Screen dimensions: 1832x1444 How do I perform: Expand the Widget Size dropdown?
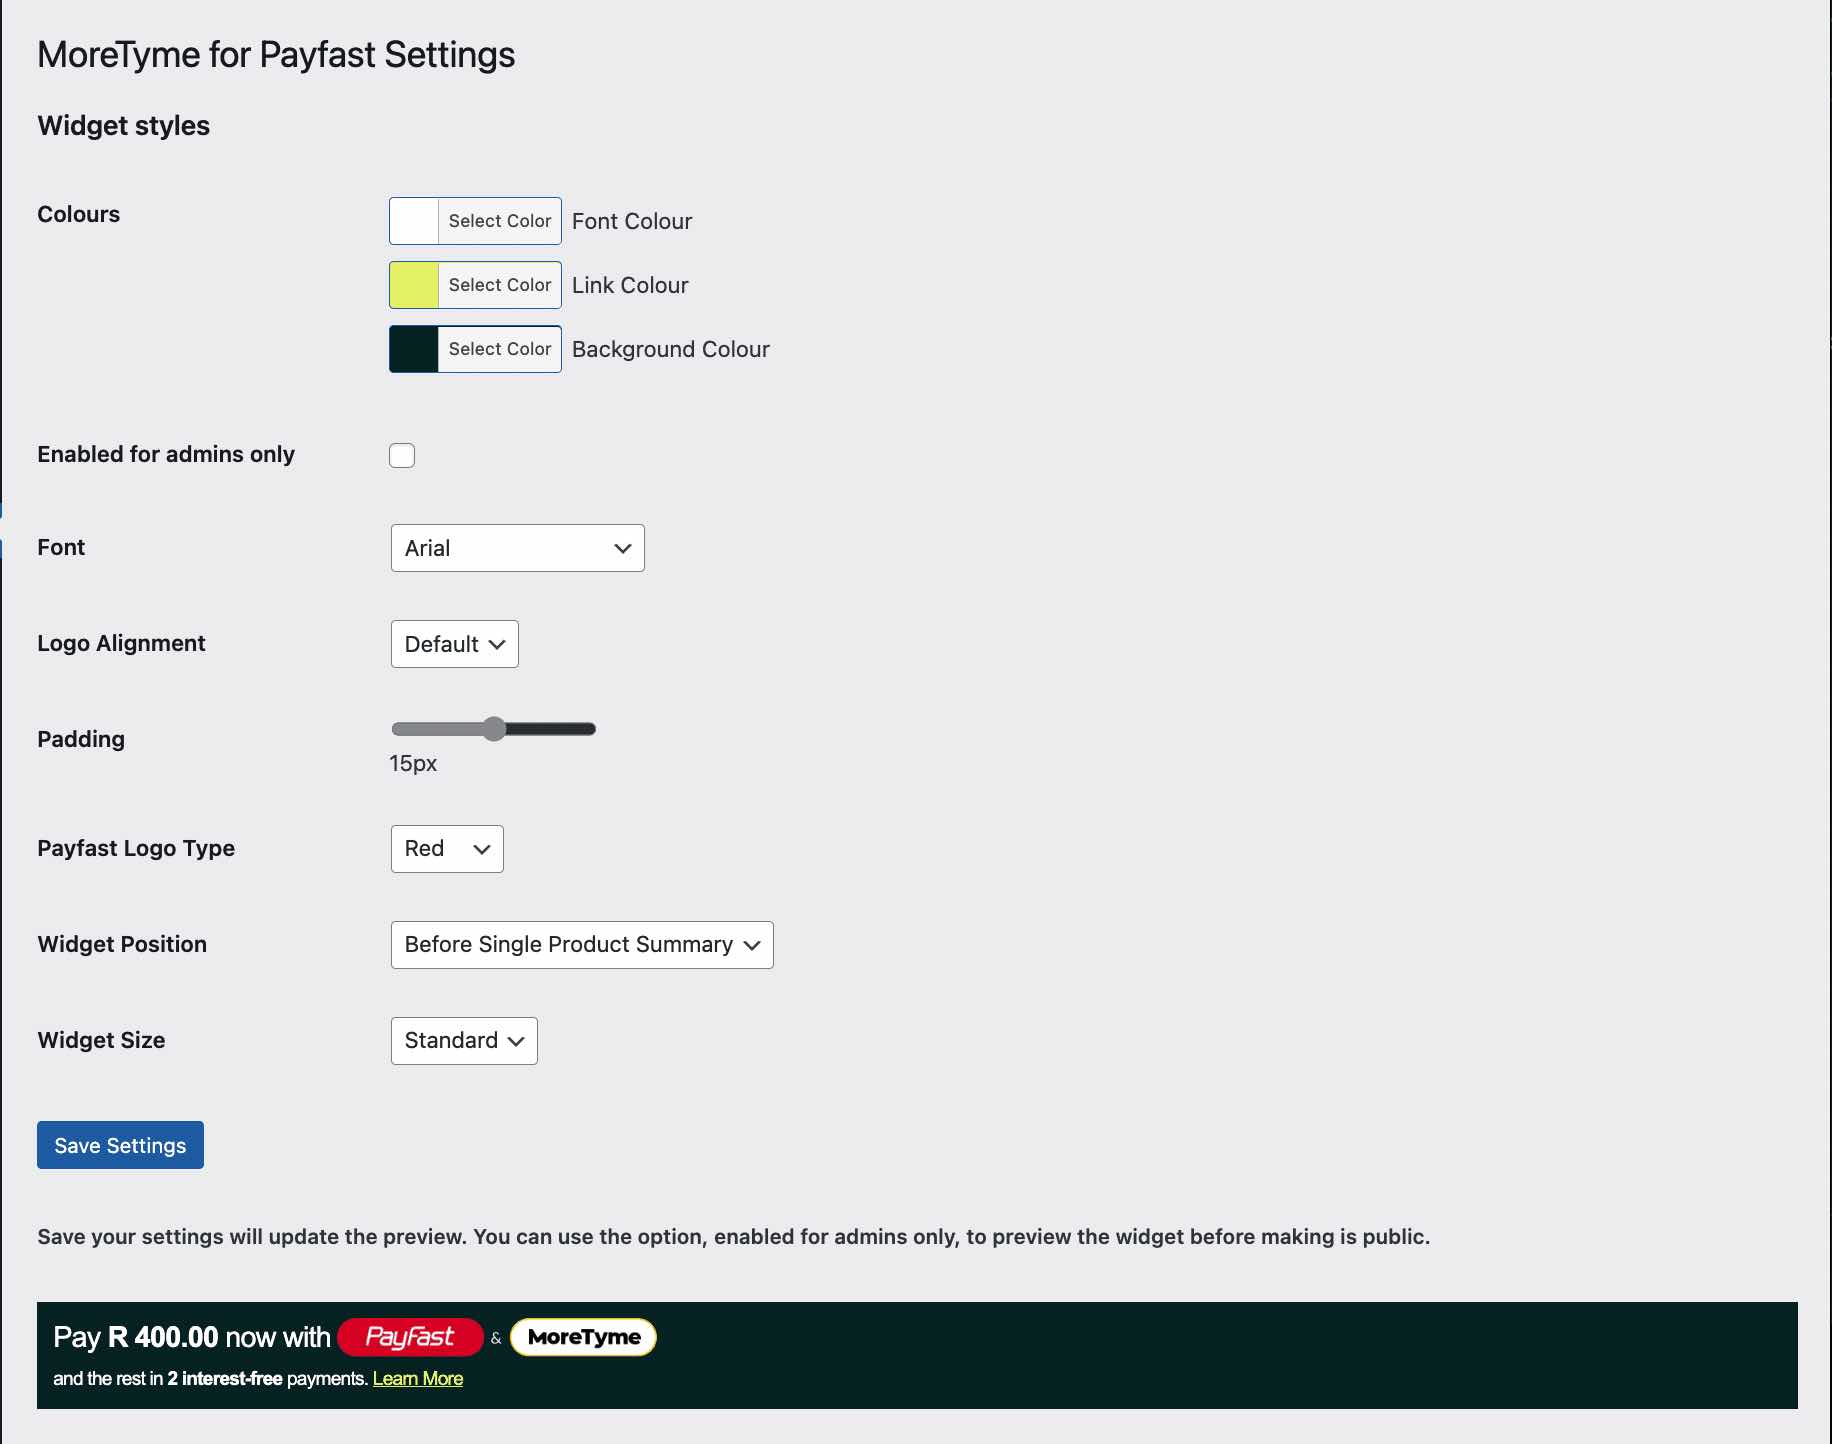(464, 1041)
